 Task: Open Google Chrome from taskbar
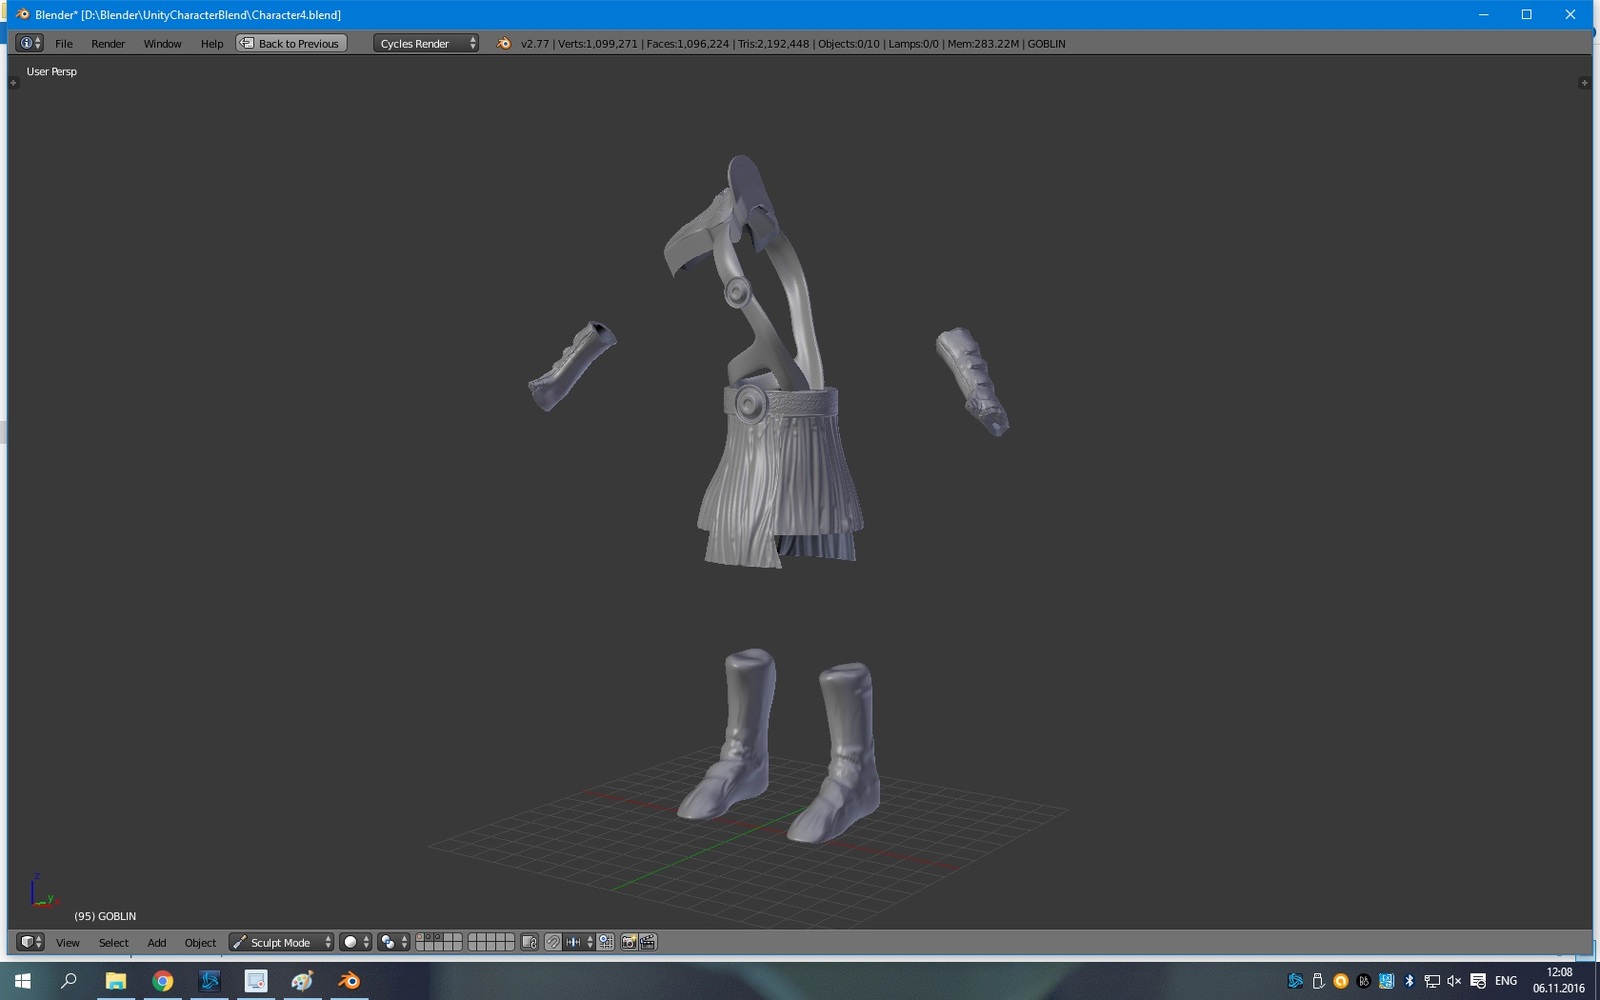click(x=162, y=981)
